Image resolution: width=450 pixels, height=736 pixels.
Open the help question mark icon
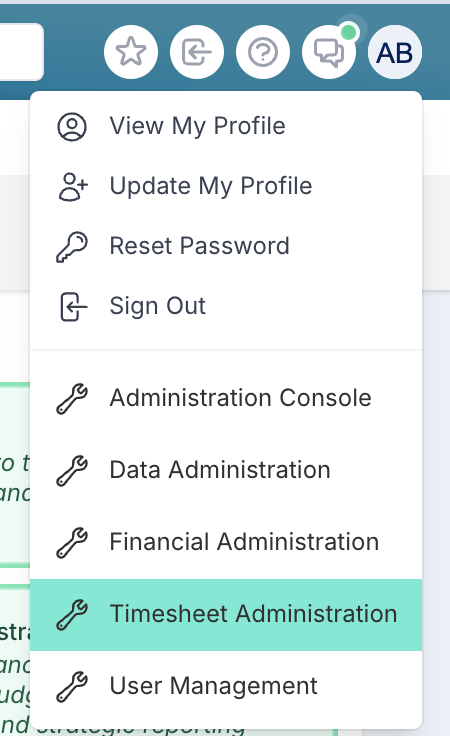[263, 52]
